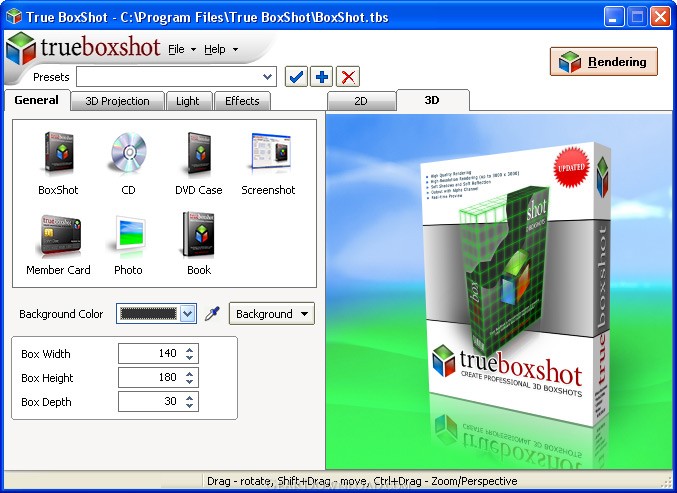Delete preset with the red X icon
The width and height of the screenshot is (677, 493).
coord(348,77)
